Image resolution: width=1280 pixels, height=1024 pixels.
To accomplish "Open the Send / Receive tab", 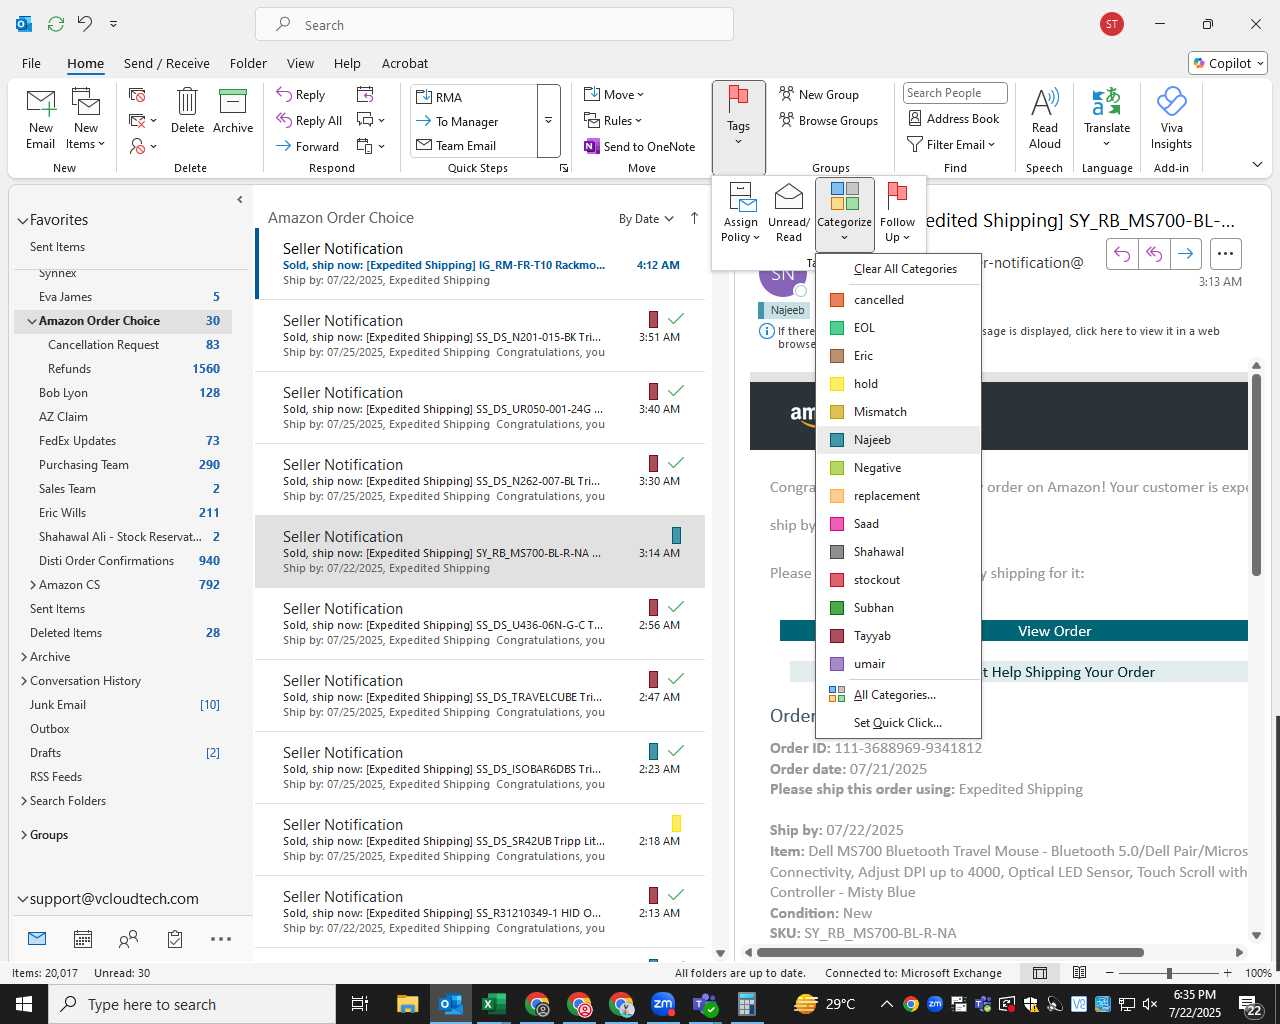I will click(167, 63).
